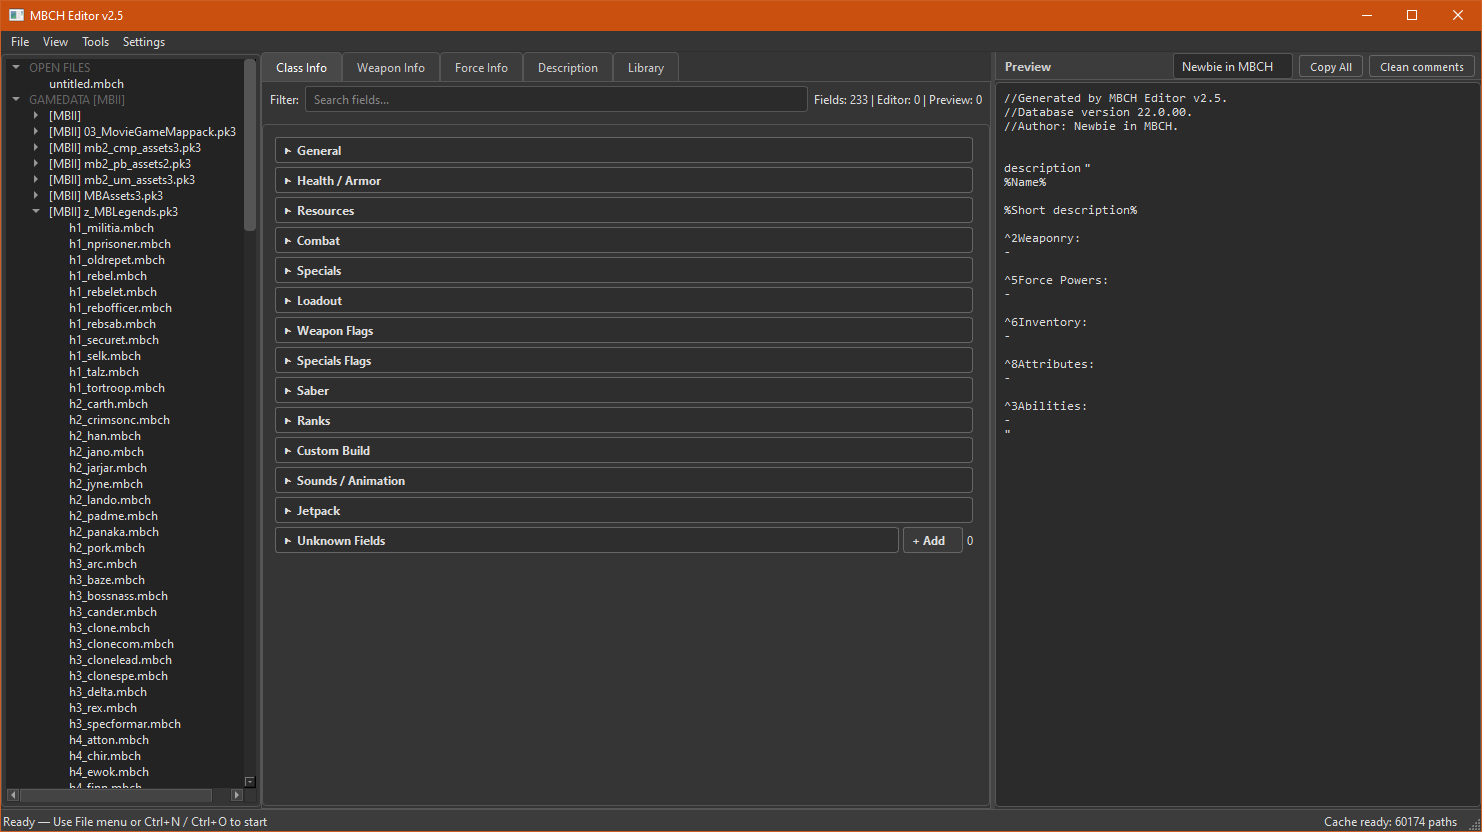This screenshot has width=1482, height=832.
Task: Select h3_rex.mbch in the file tree
Action: pos(103,708)
